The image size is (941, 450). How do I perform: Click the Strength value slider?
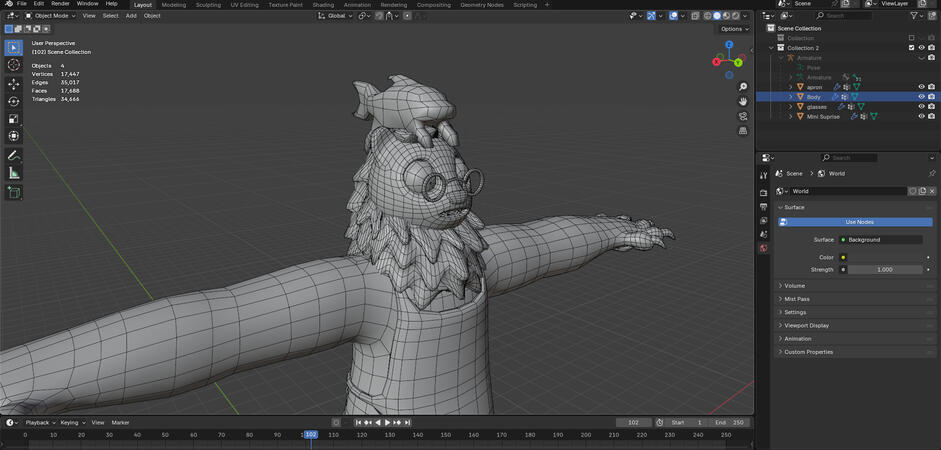point(884,270)
